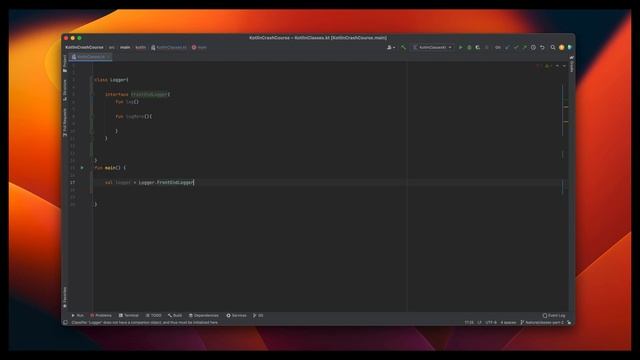Click the class Logger declaration line
Viewport: 640px width, 360px height.
pyautogui.click(x=111, y=80)
